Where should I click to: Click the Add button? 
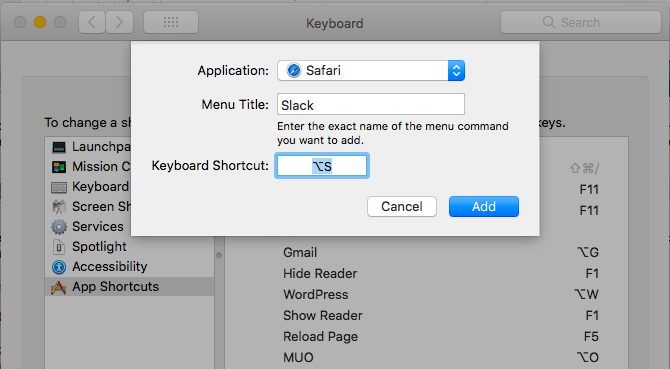(x=484, y=207)
